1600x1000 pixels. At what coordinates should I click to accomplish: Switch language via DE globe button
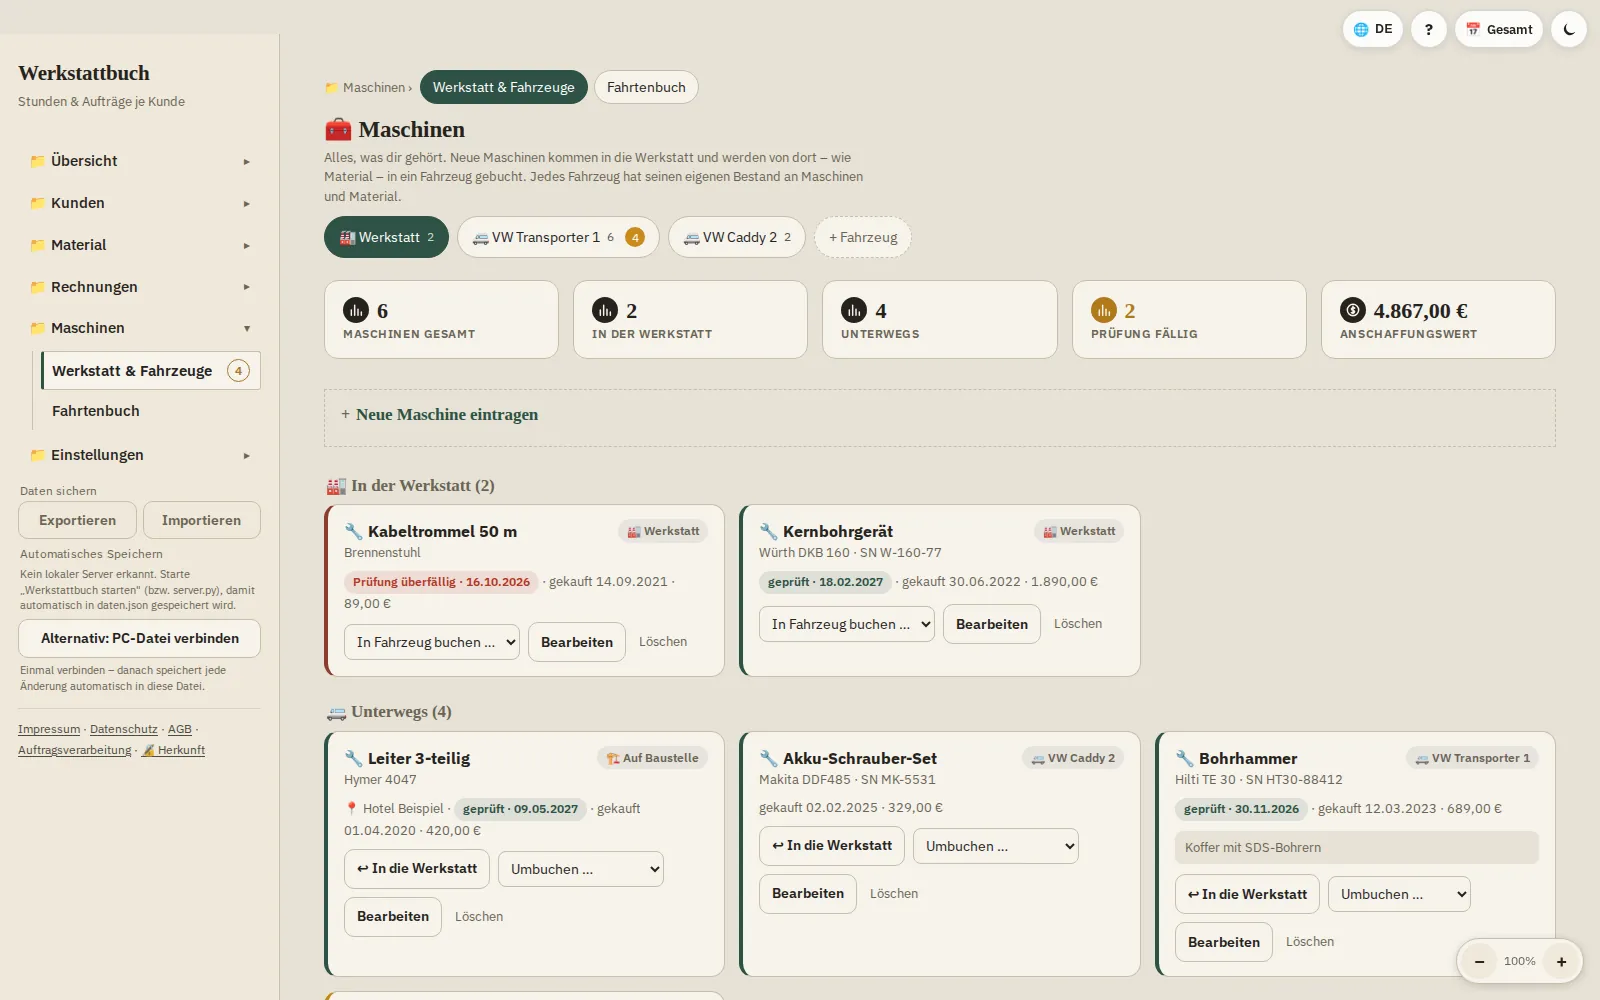(x=1372, y=29)
